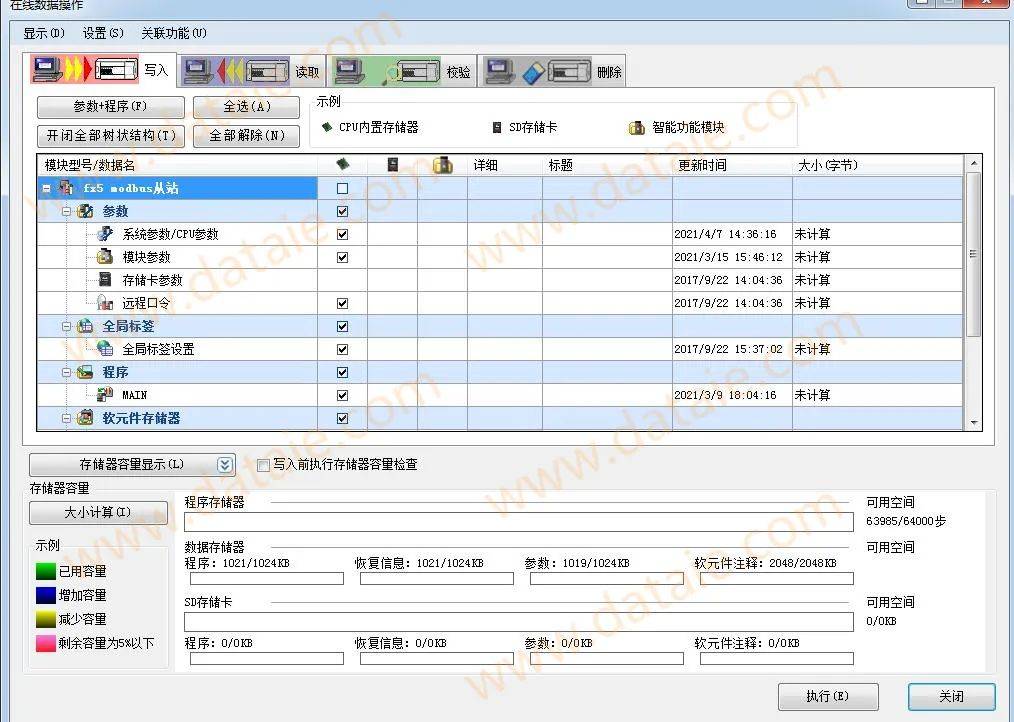This screenshot has width=1014, height=722.
Task: Click the 全局标签 group icon
Action: [85, 327]
